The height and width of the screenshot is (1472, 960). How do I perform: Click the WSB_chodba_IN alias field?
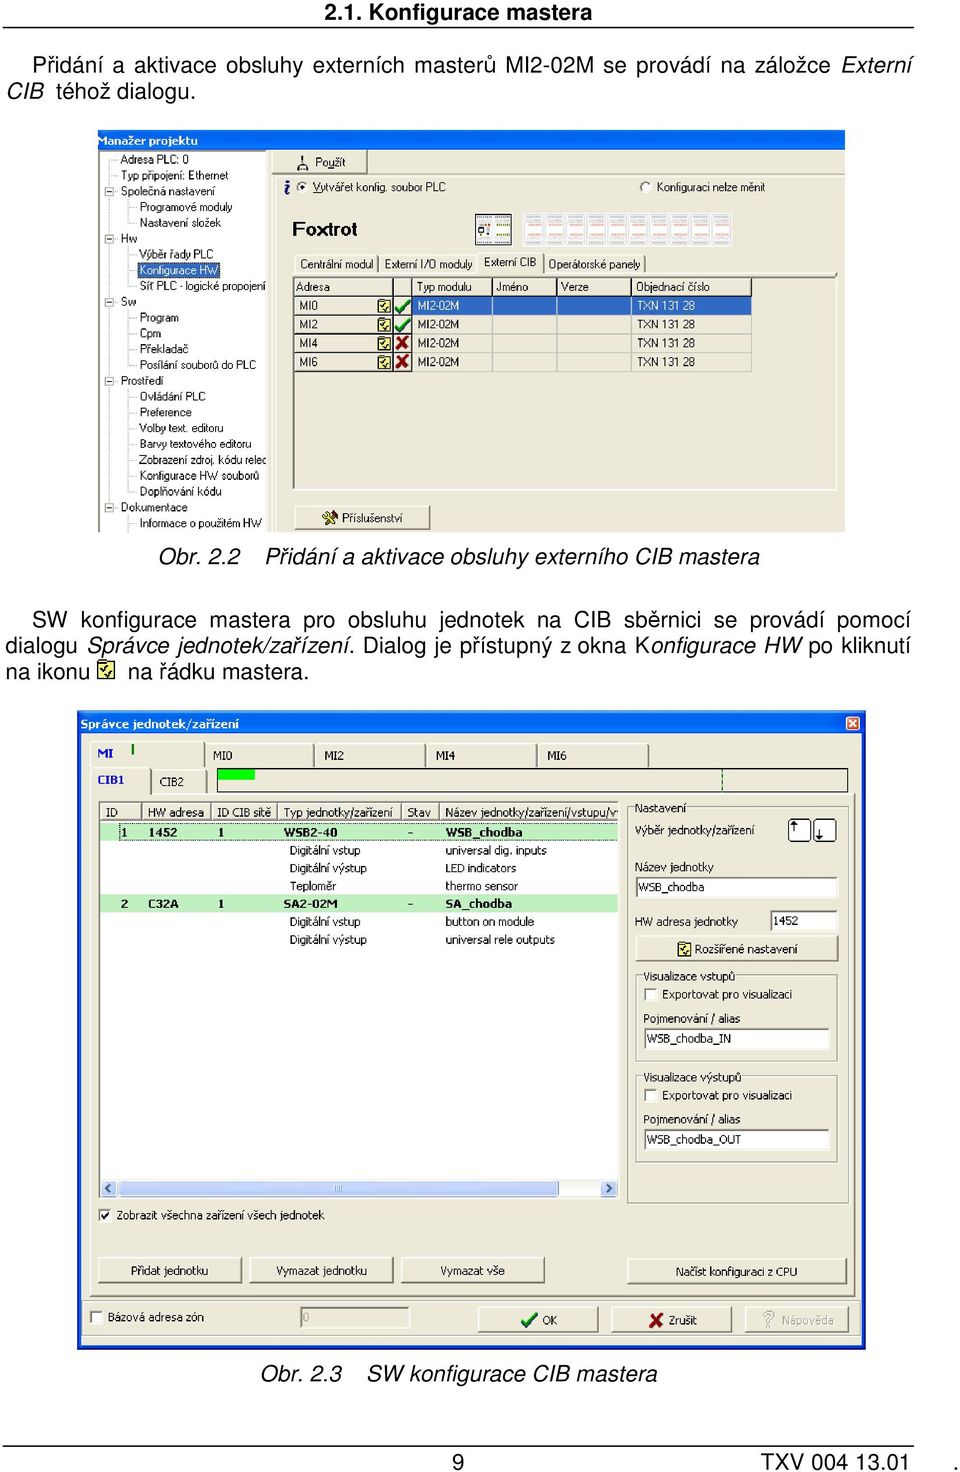(737, 1039)
